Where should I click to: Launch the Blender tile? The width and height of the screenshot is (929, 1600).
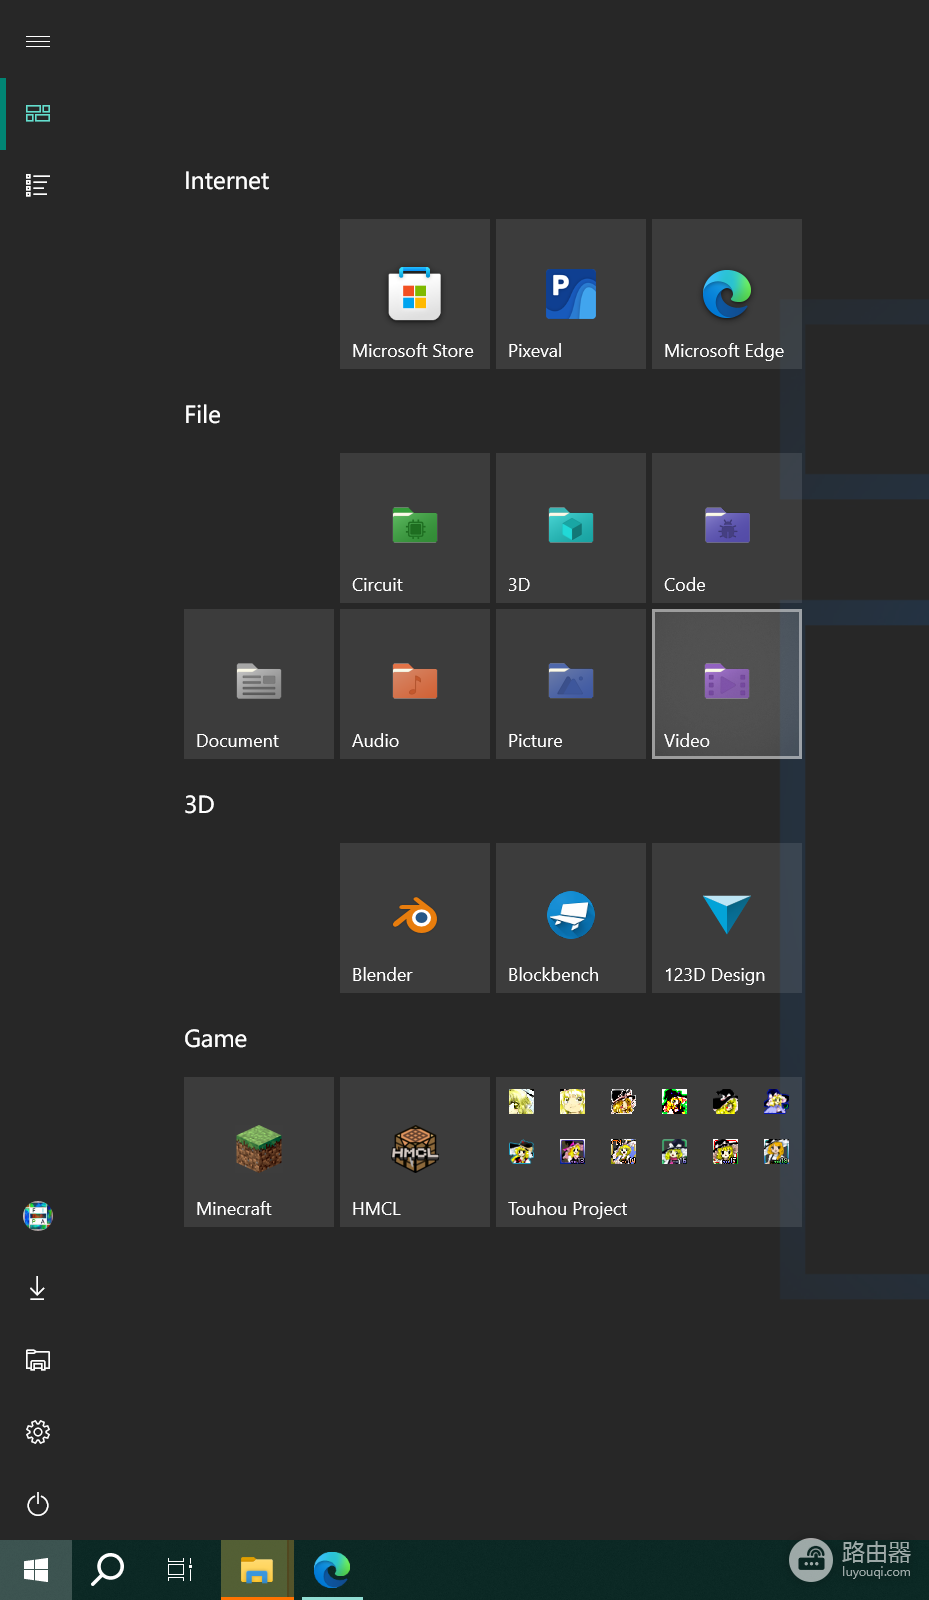point(415,918)
